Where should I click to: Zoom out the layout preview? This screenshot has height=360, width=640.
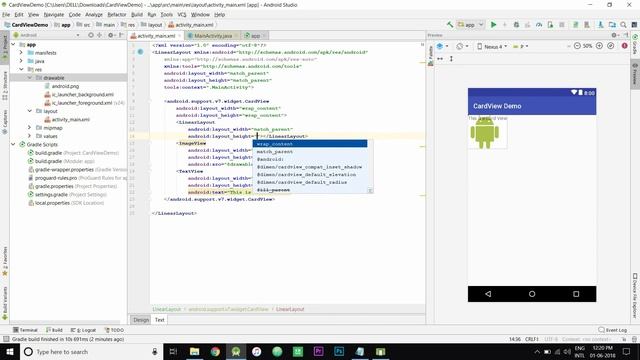(577, 46)
